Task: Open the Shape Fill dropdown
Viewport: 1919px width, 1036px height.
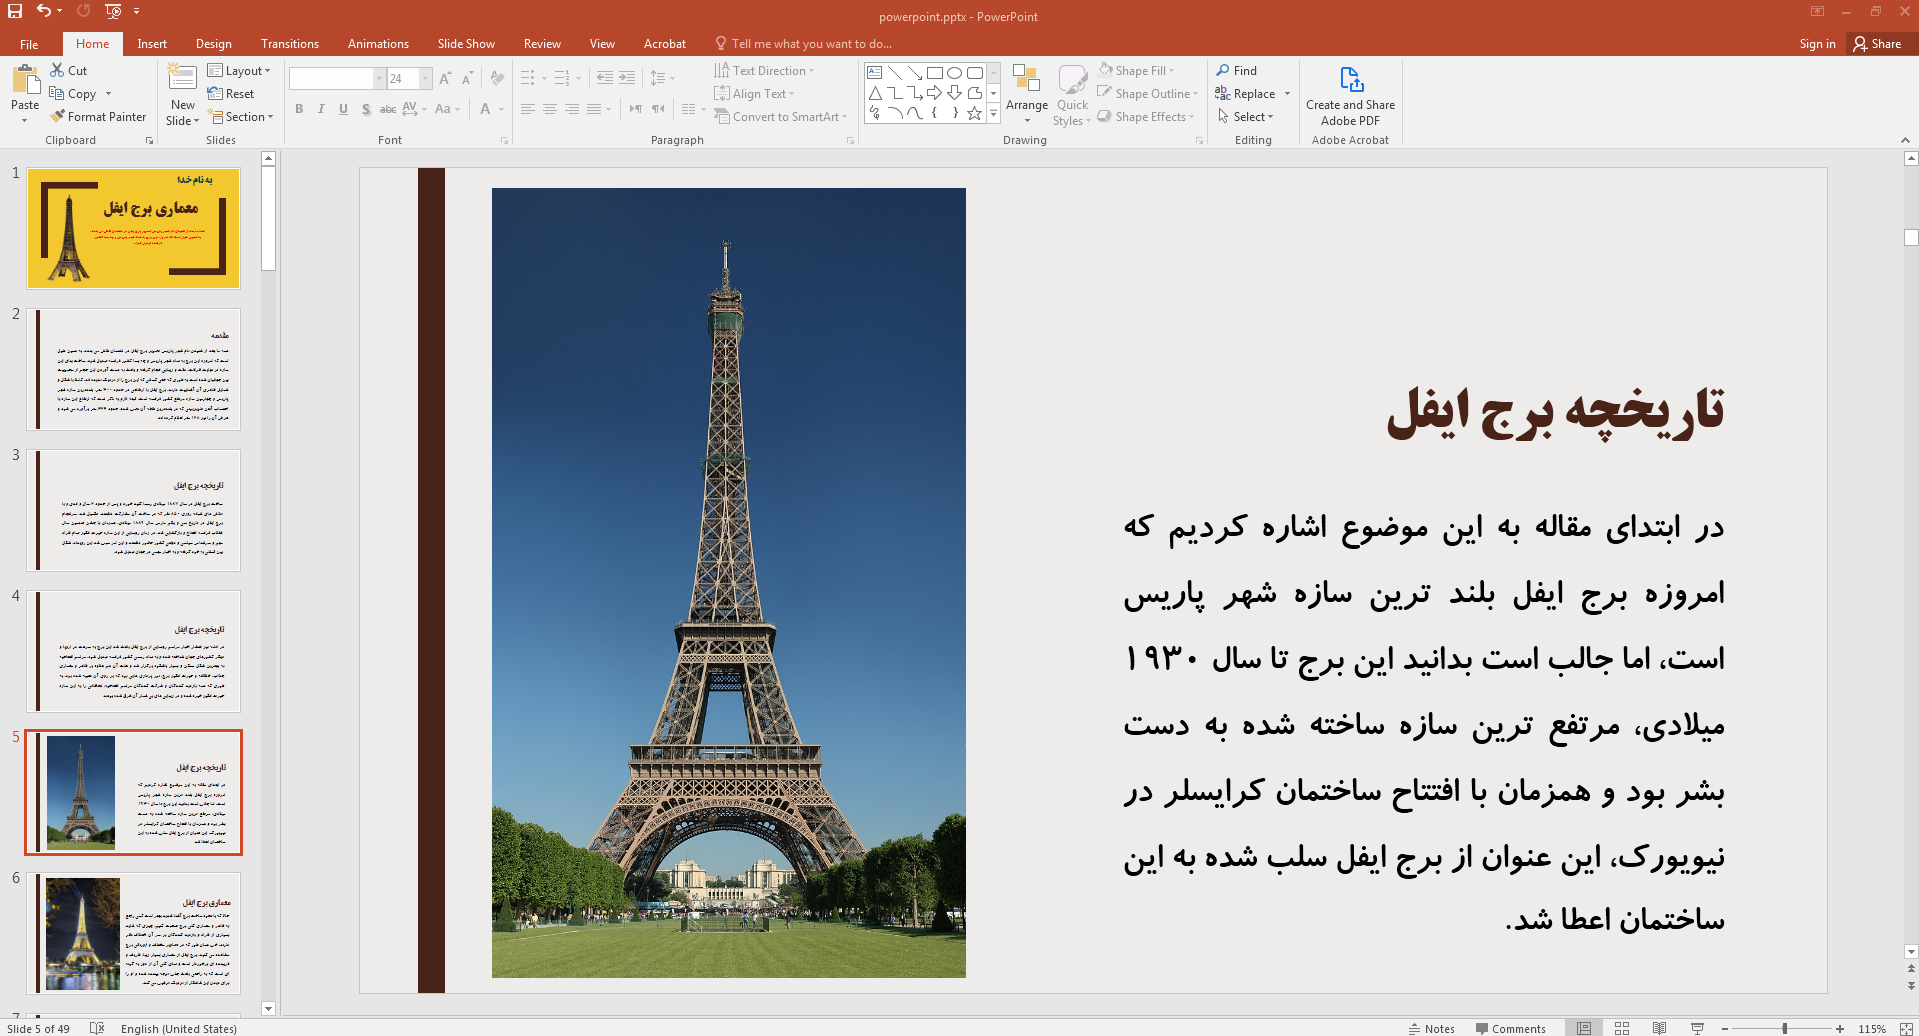Action: pos(1136,70)
